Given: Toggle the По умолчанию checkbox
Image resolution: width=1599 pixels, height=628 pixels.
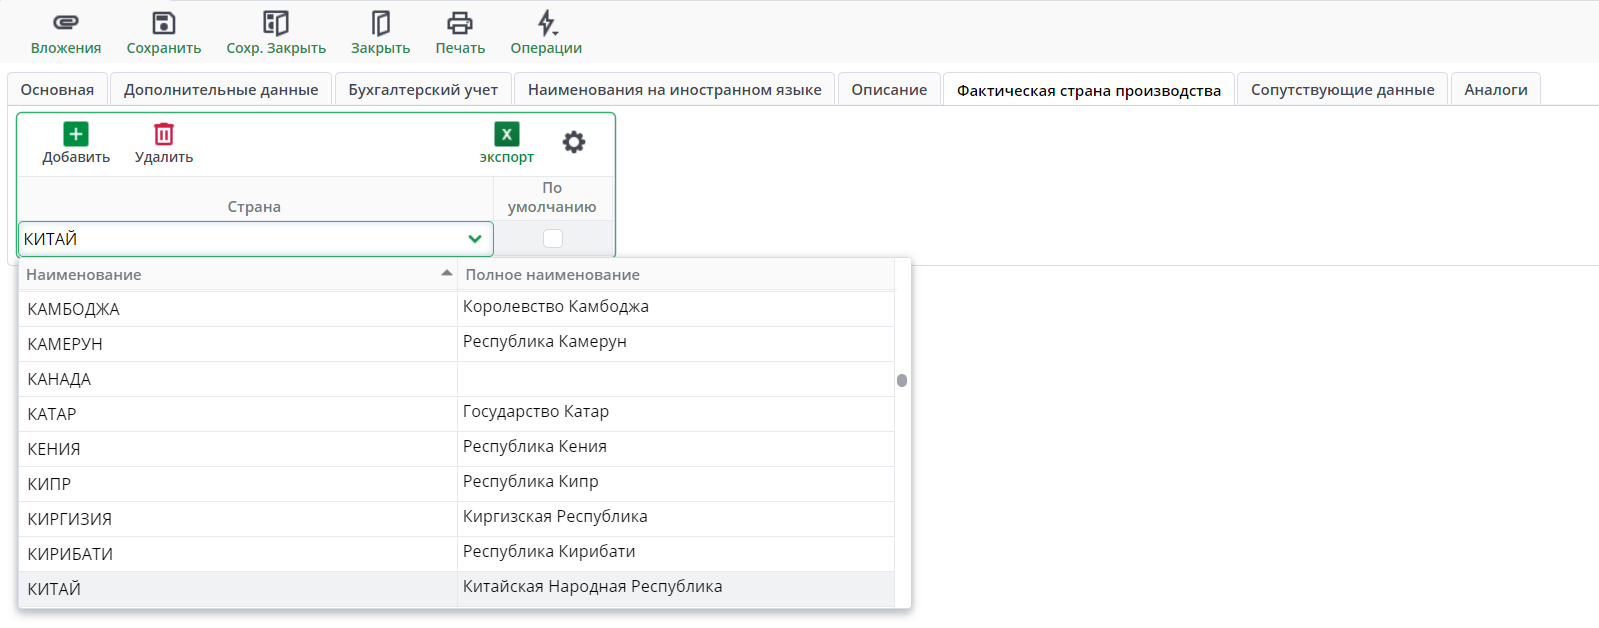Looking at the screenshot, I should [553, 238].
